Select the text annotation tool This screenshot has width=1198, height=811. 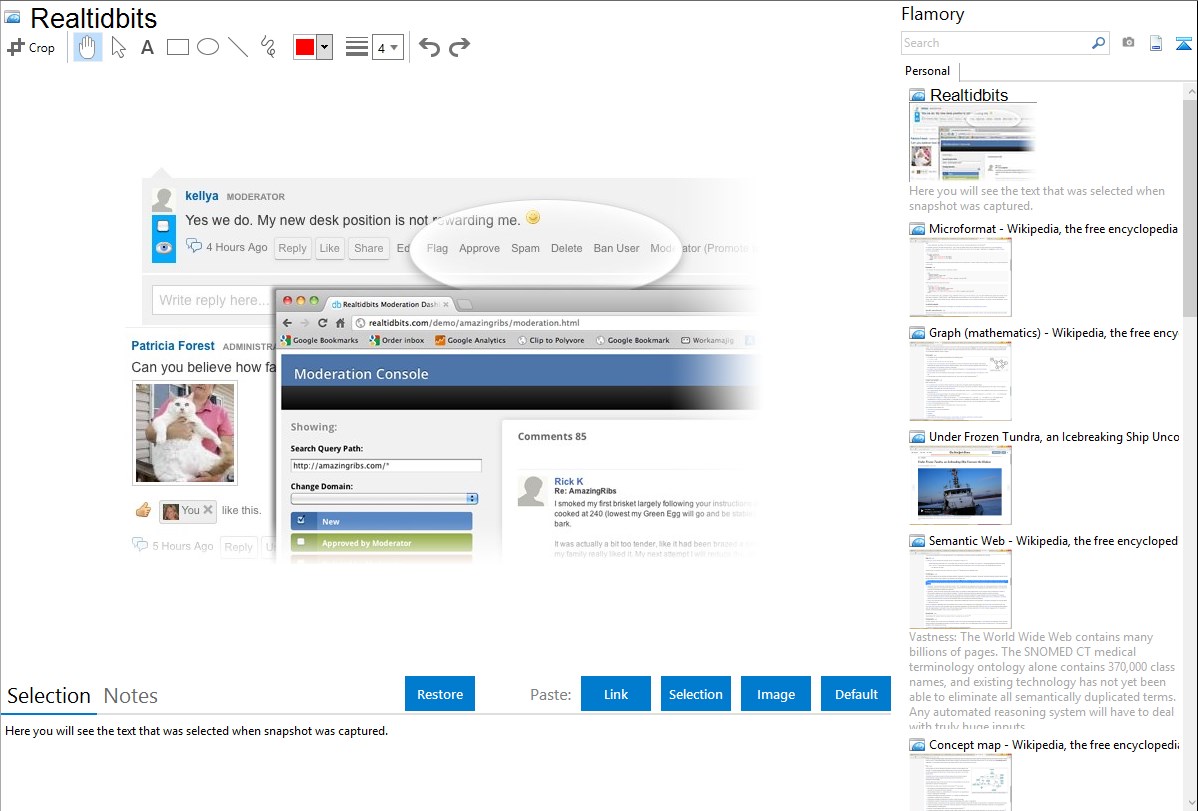[147, 47]
